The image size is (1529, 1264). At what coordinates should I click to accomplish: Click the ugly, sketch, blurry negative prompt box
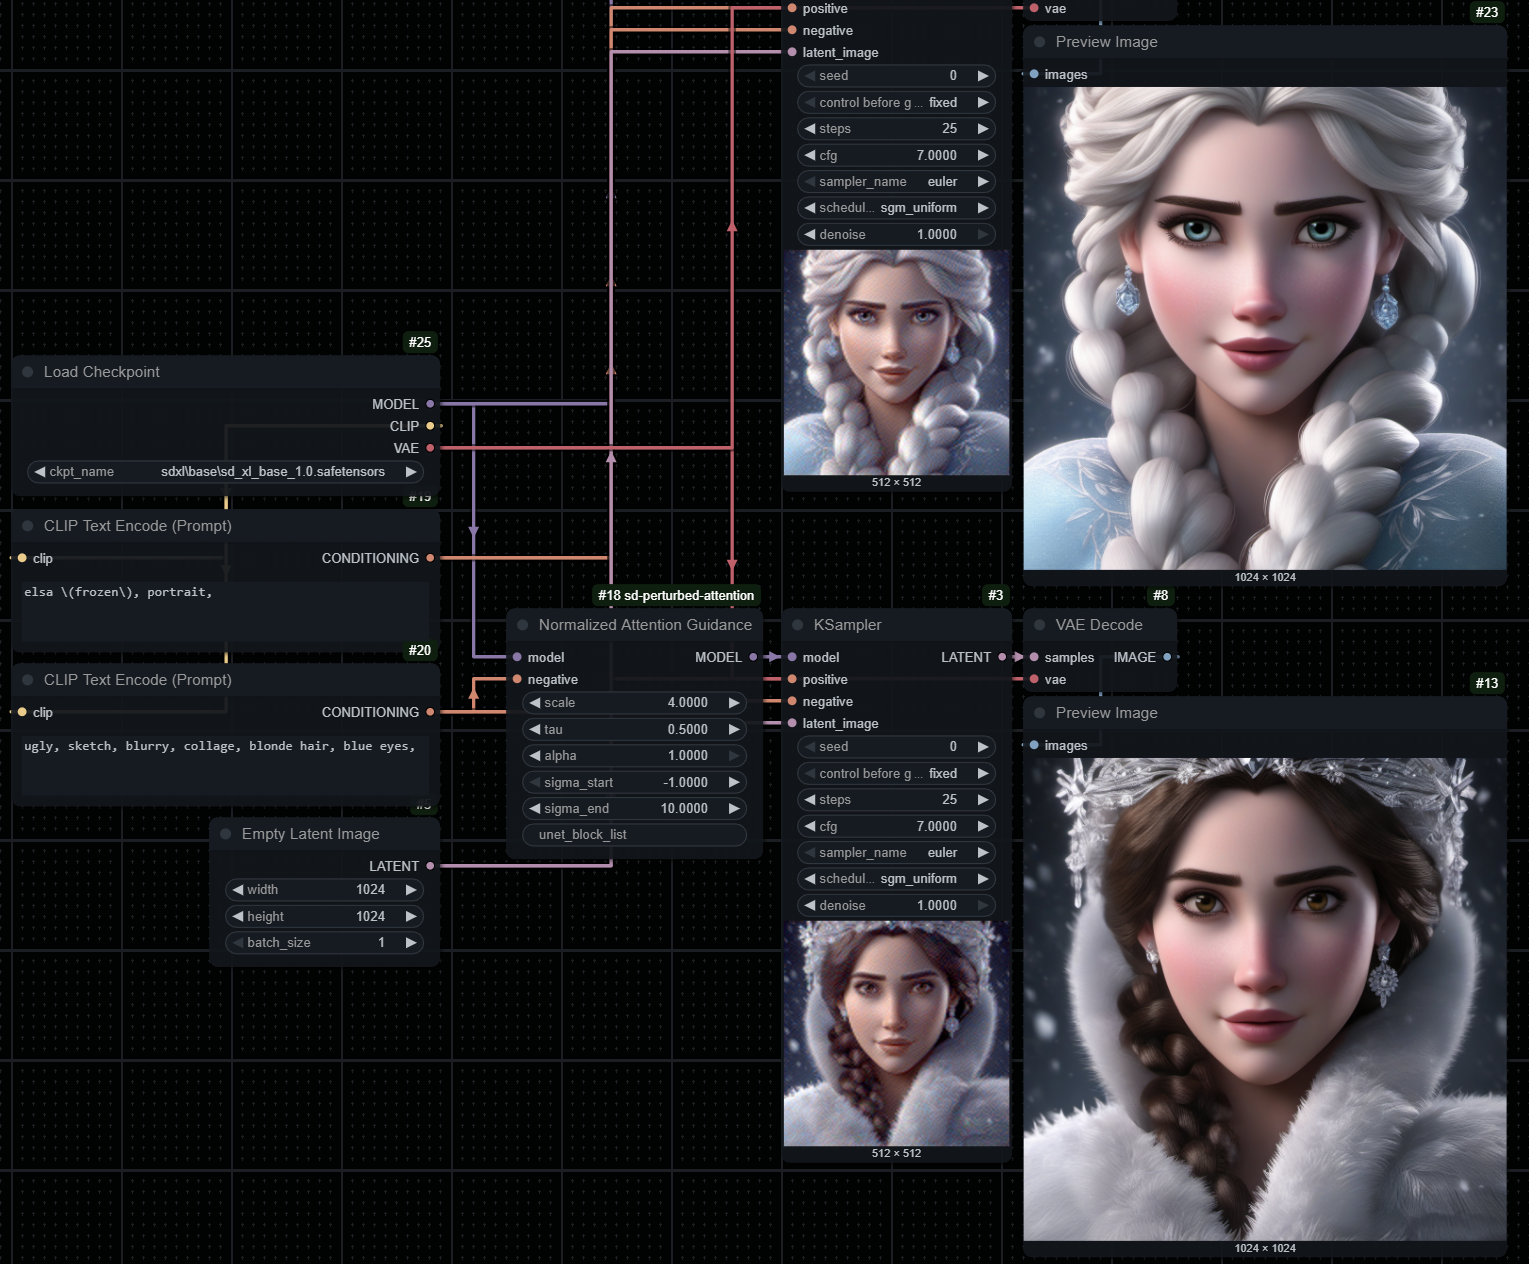[x=226, y=765]
